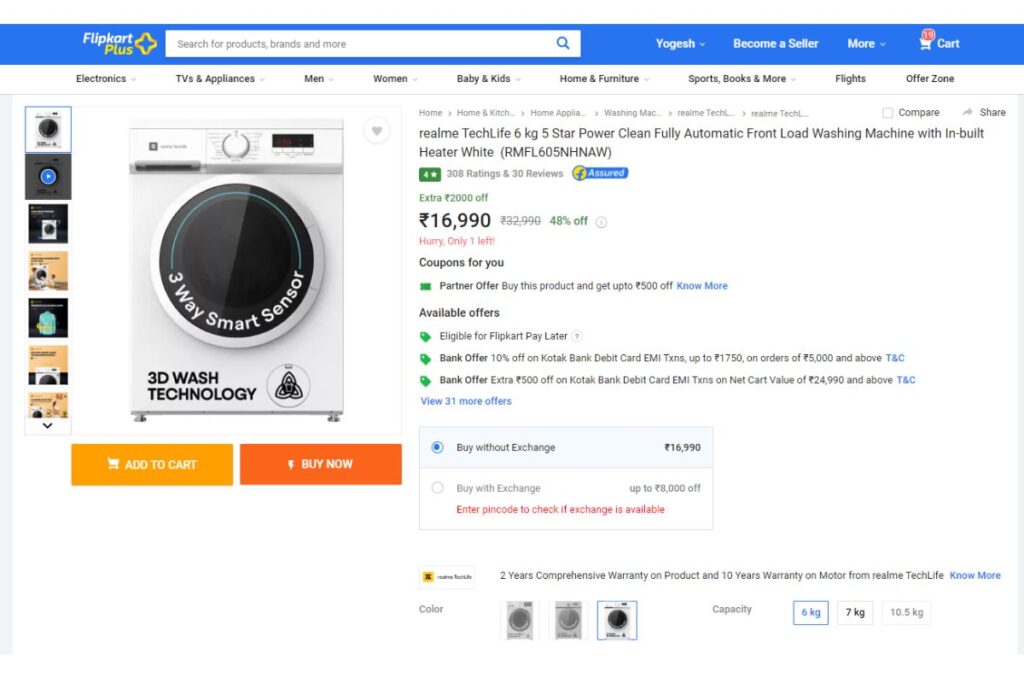Open the Flights menu item

click(x=850, y=79)
